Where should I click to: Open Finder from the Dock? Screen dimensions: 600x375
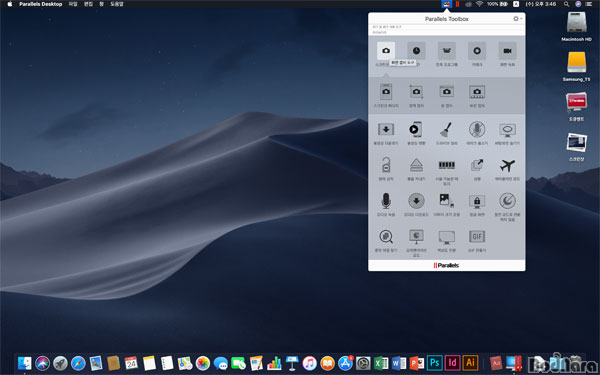click(24, 363)
